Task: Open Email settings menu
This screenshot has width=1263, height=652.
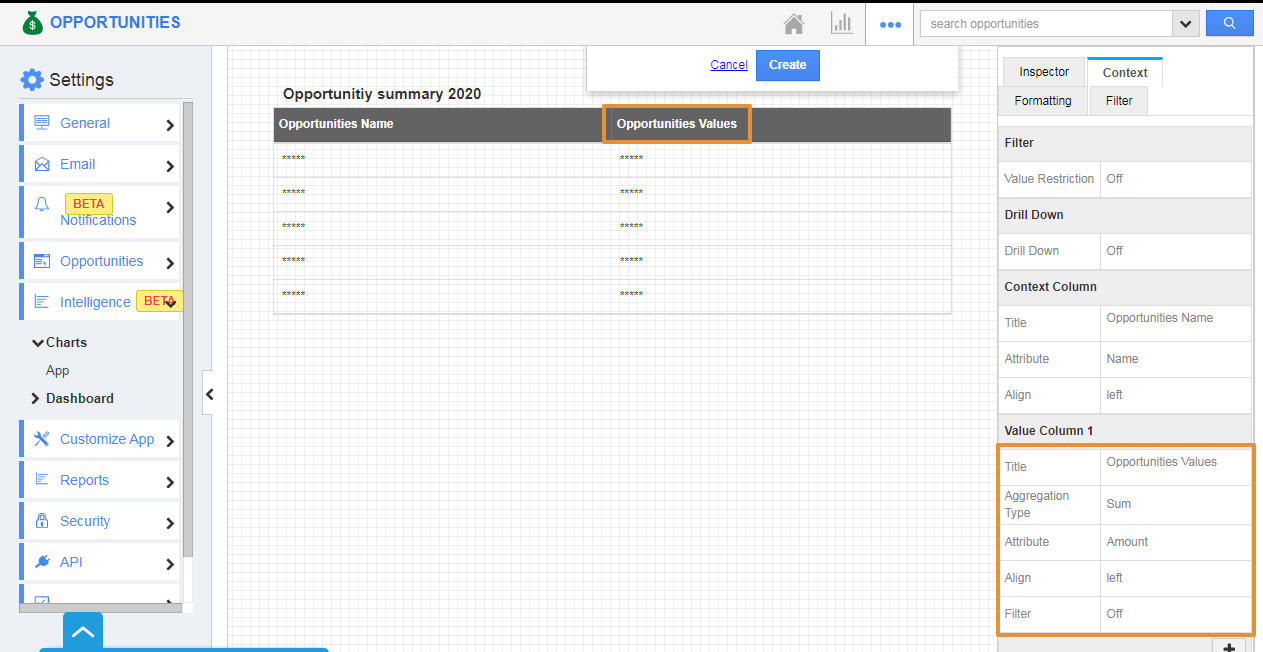Action: click(99, 164)
